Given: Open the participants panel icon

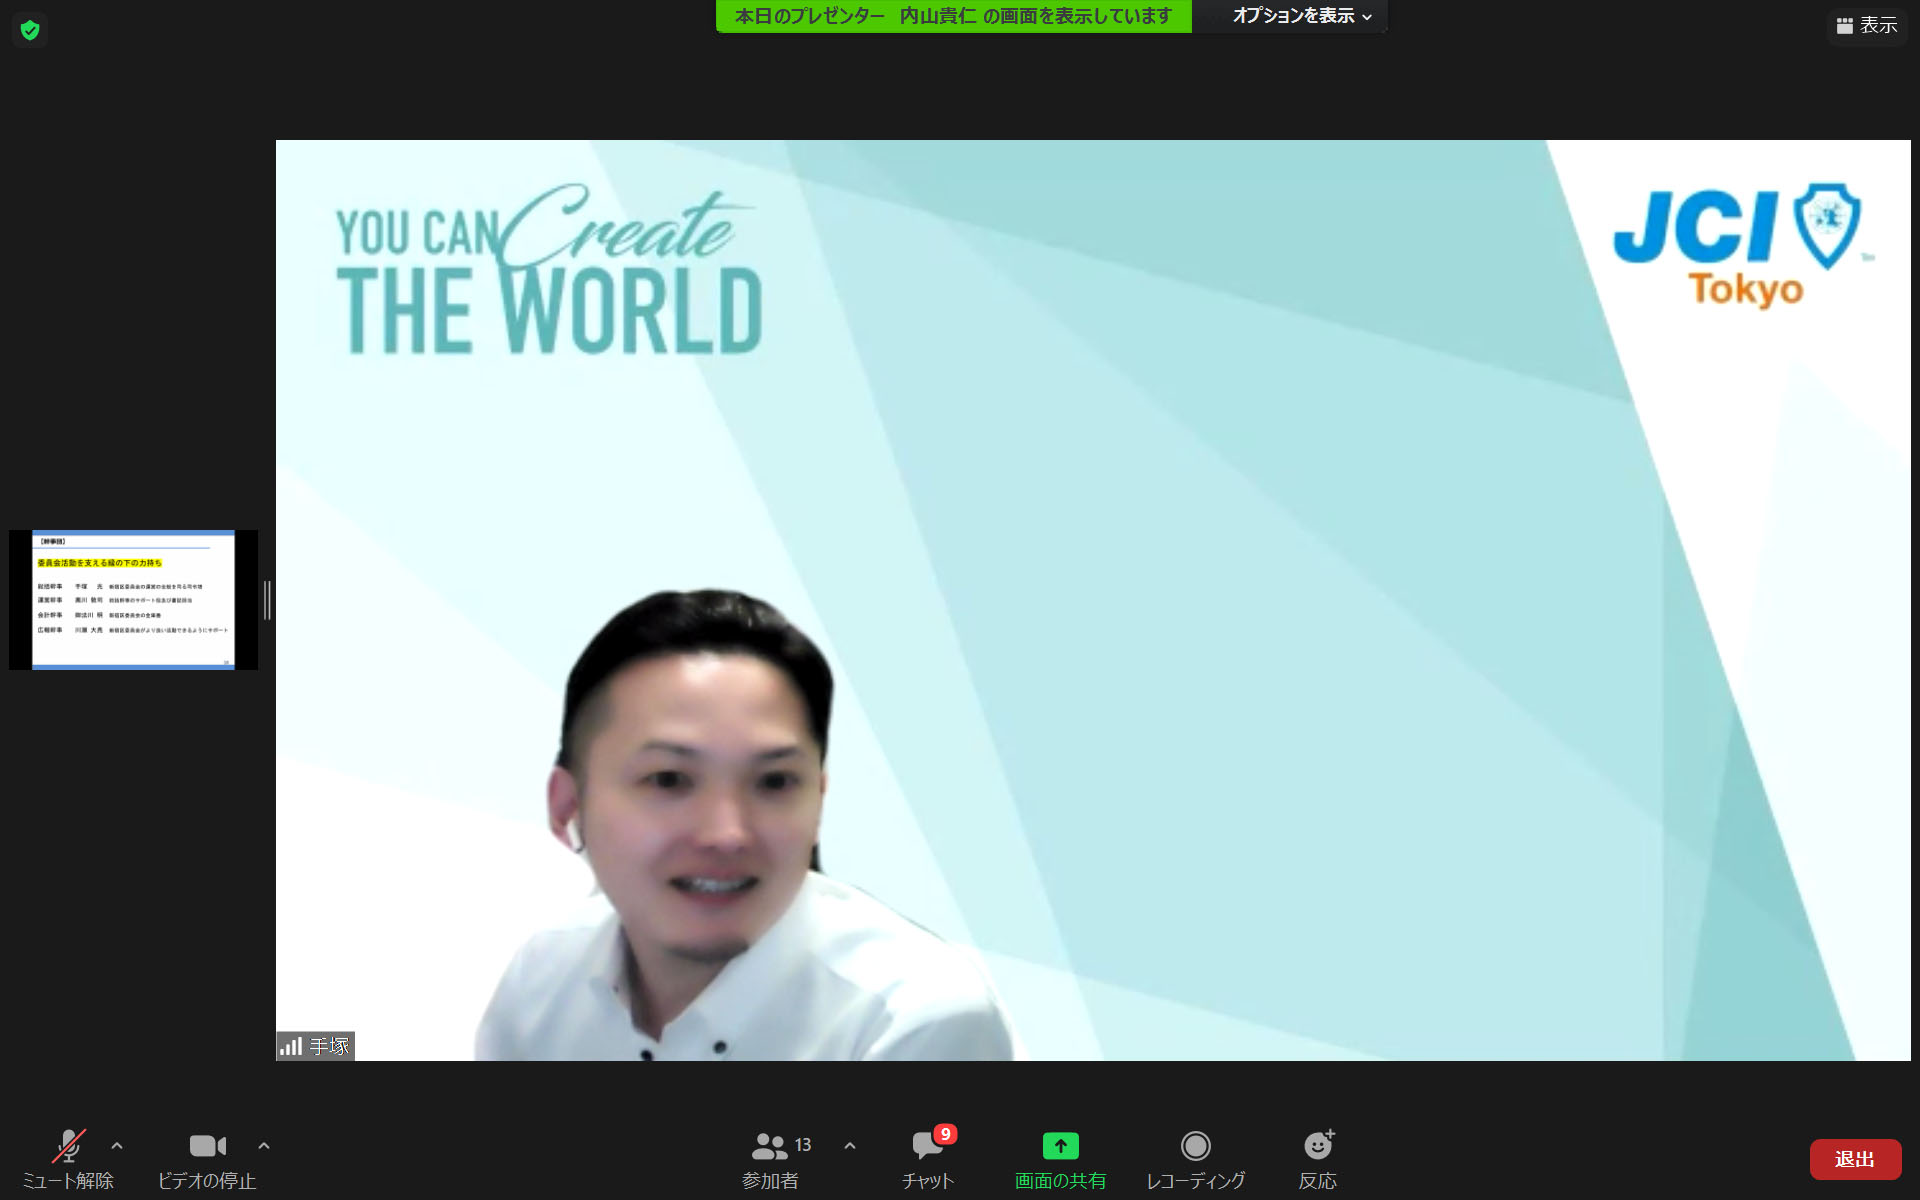Looking at the screenshot, I should click(769, 1146).
